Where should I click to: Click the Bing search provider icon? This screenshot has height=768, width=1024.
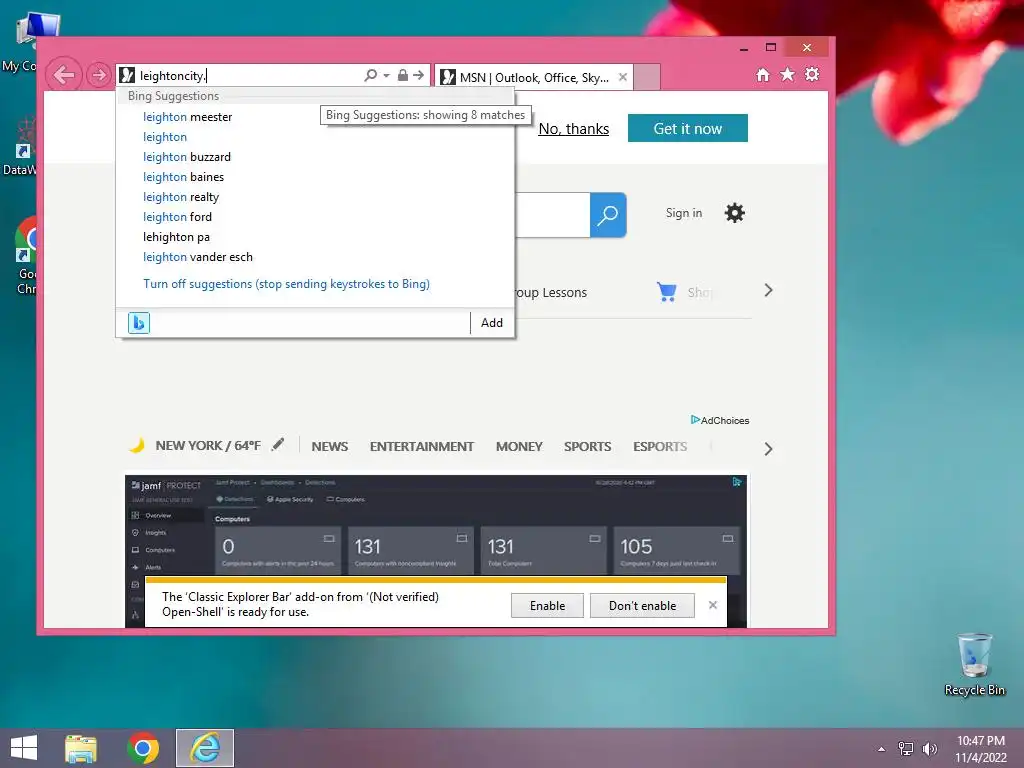138,323
